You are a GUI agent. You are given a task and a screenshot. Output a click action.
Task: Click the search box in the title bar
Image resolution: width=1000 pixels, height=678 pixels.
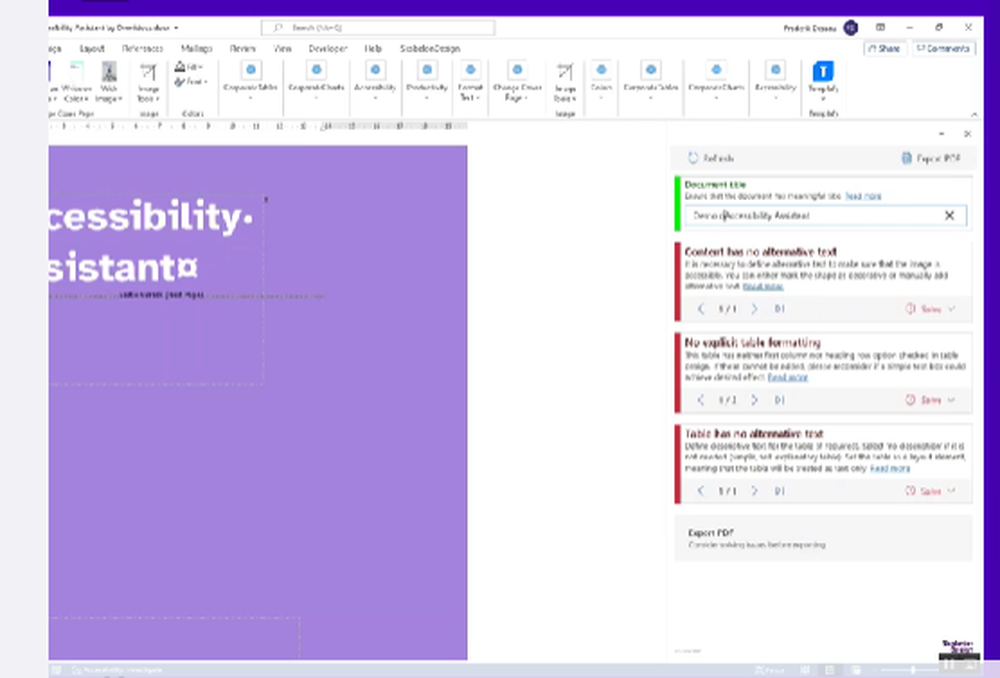(x=378, y=27)
